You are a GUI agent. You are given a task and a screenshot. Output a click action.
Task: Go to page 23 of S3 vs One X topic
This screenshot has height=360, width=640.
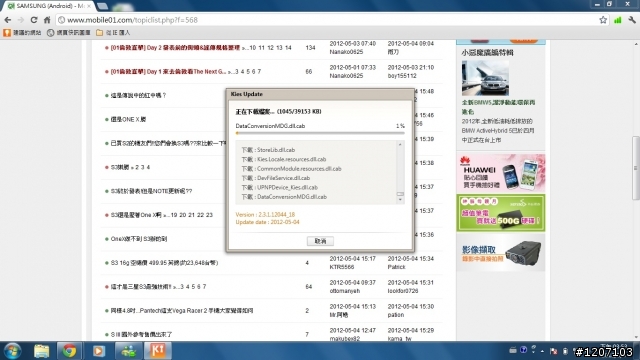click(209, 215)
